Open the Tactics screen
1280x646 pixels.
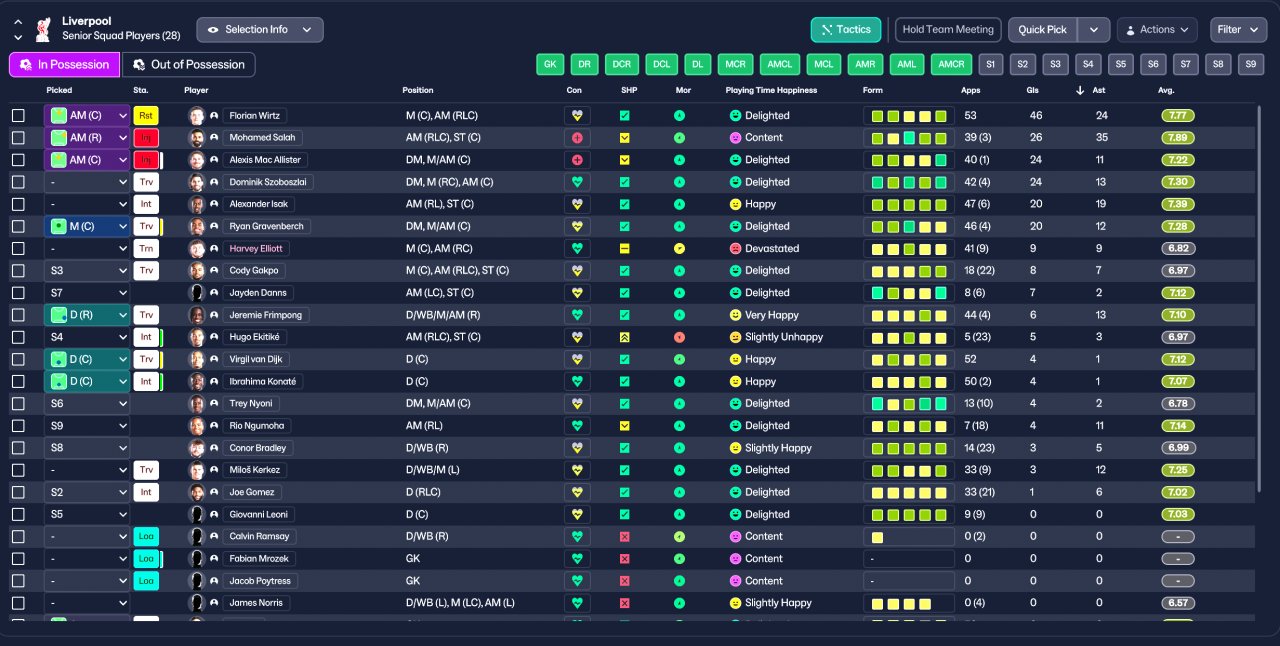tap(846, 30)
